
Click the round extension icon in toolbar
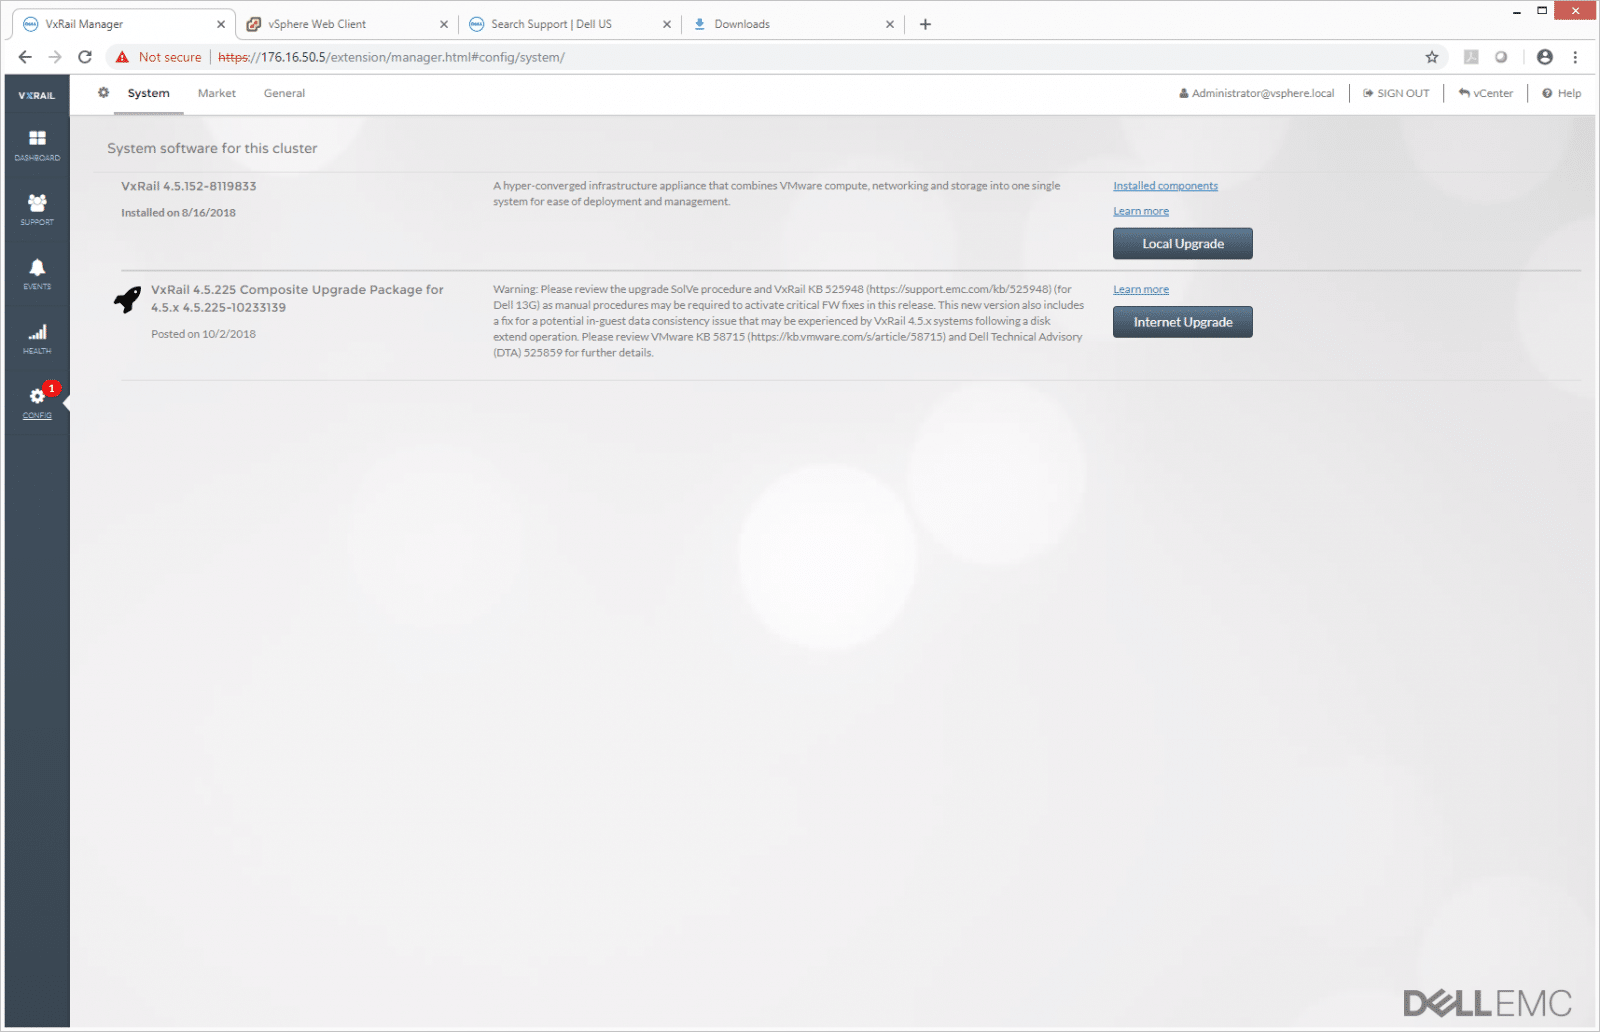click(x=1501, y=57)
